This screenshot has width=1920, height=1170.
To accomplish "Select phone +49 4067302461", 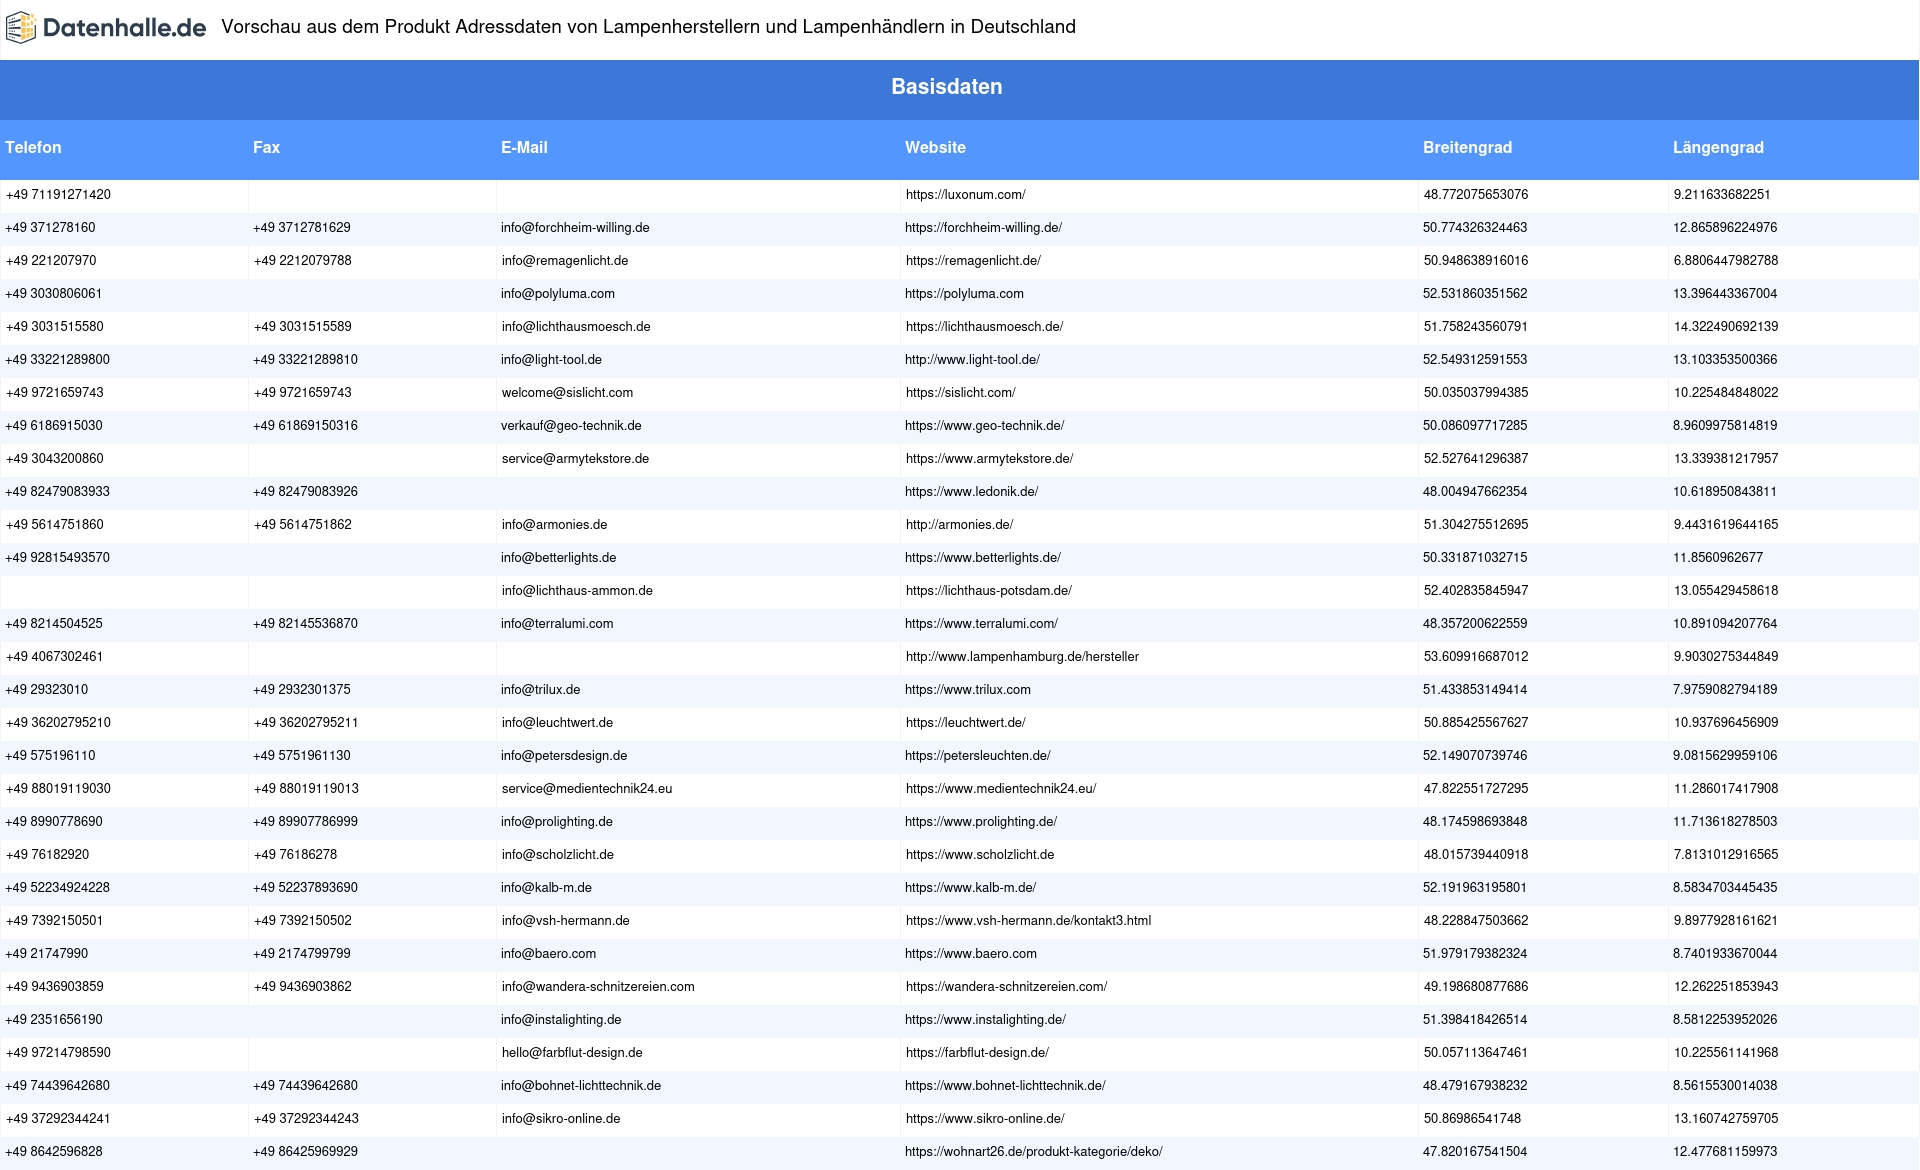I will (54, 657).
